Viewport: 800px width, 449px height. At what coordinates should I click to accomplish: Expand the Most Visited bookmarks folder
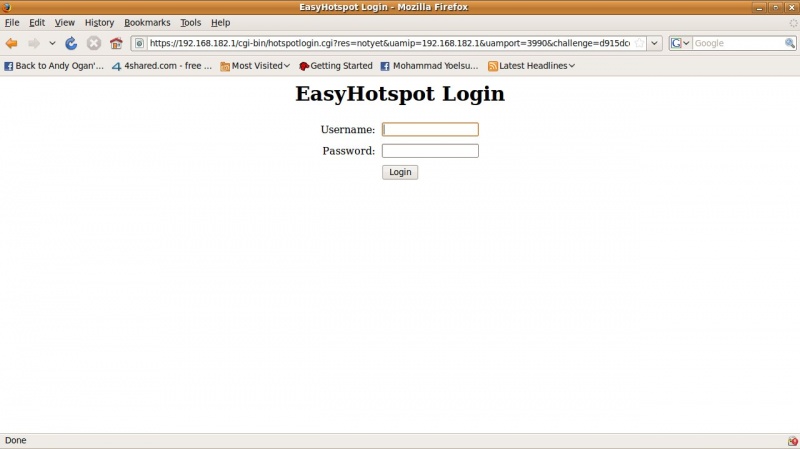pos(255,66)
